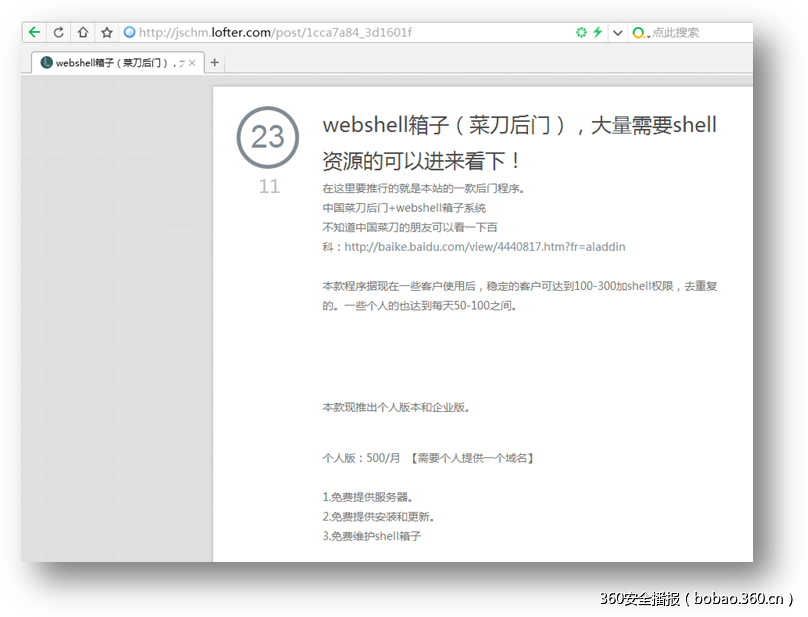Toggle the green ad-filter wheel
Screen dimensions: 808x617
pos(581,31)
